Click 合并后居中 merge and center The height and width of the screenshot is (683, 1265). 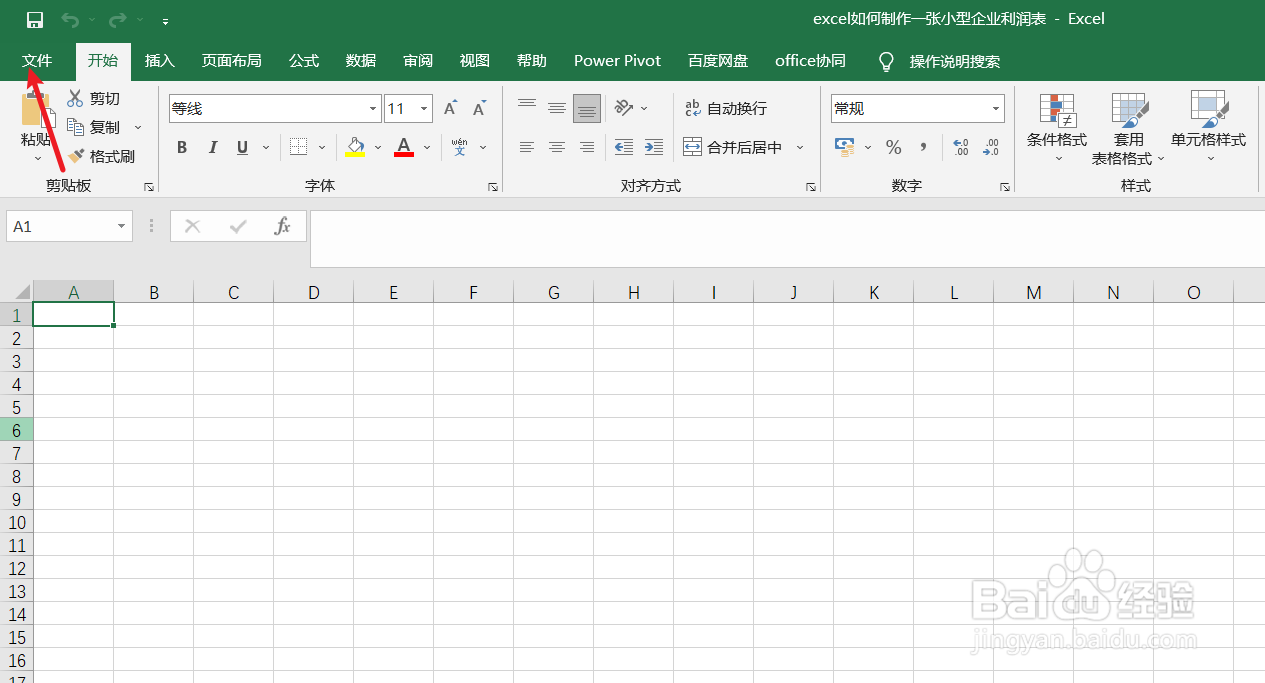[733, 147]
